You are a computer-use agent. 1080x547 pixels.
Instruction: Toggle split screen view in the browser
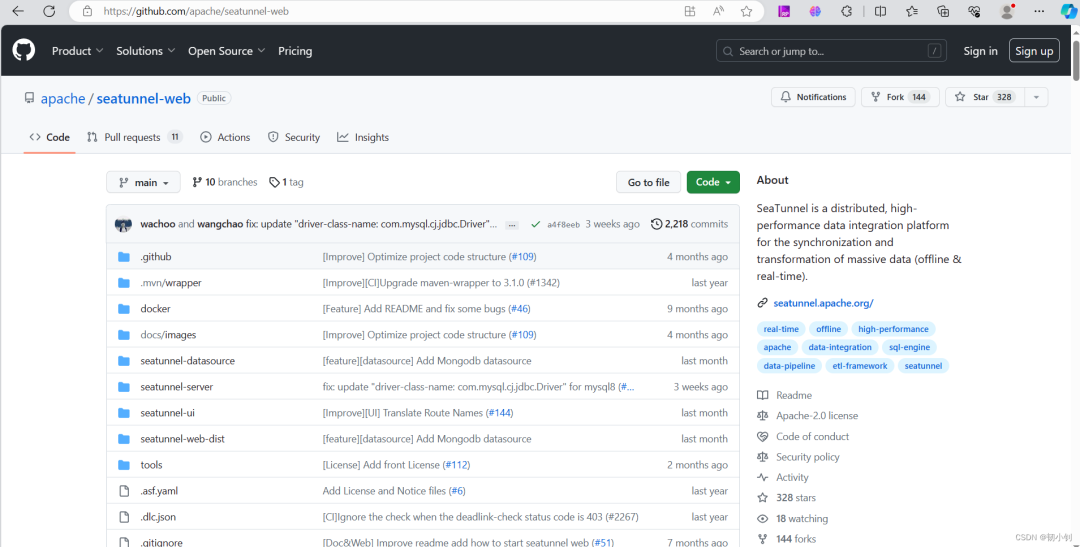(880, 11)
